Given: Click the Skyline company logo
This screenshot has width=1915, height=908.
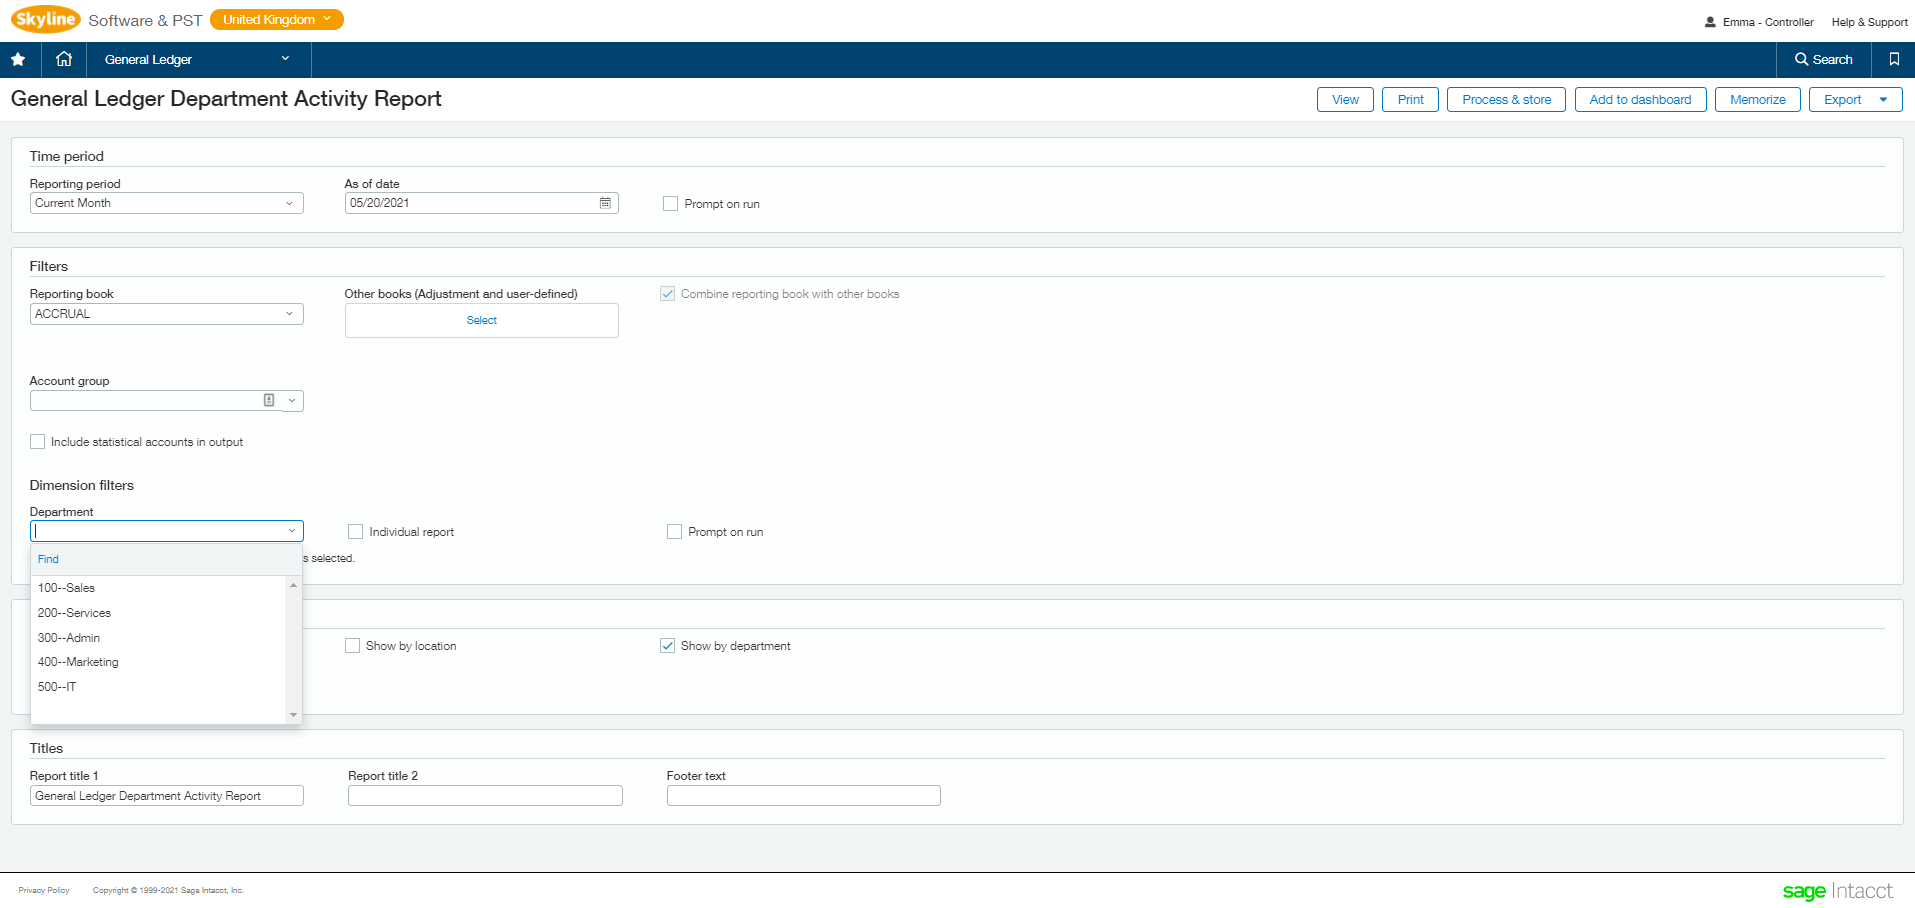Looking at the screenshot, I should [45, 19].
